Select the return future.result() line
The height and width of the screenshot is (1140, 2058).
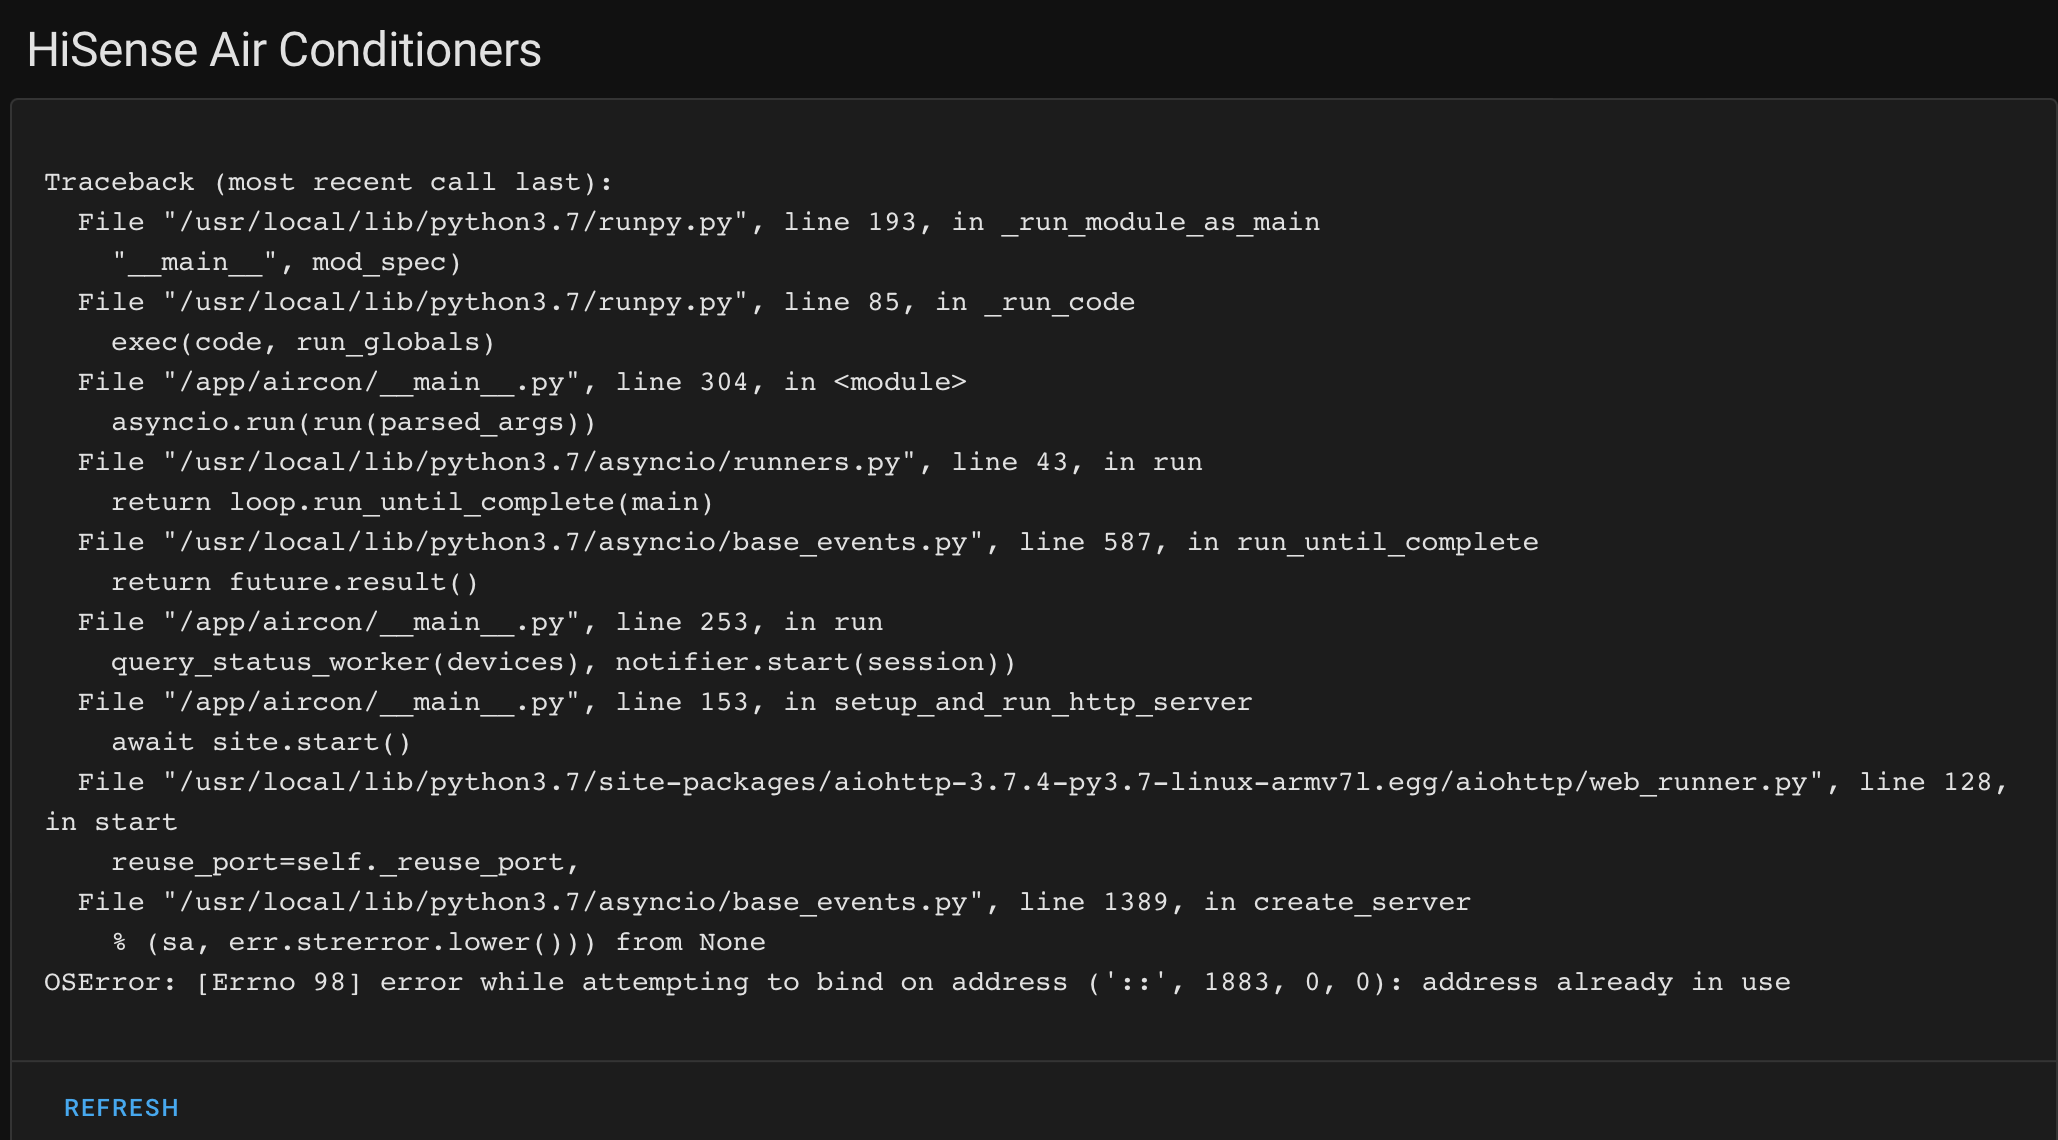tap(294, 581)
